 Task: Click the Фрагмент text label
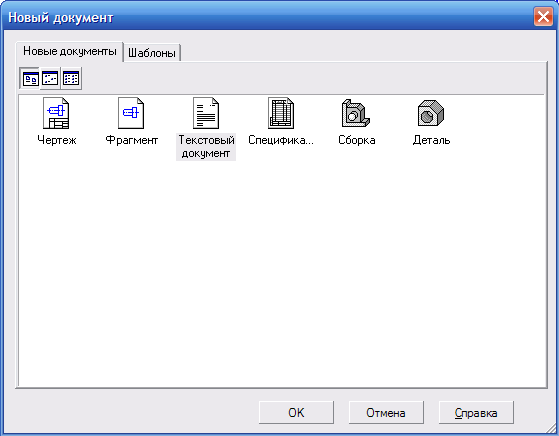tap(132, 140)
